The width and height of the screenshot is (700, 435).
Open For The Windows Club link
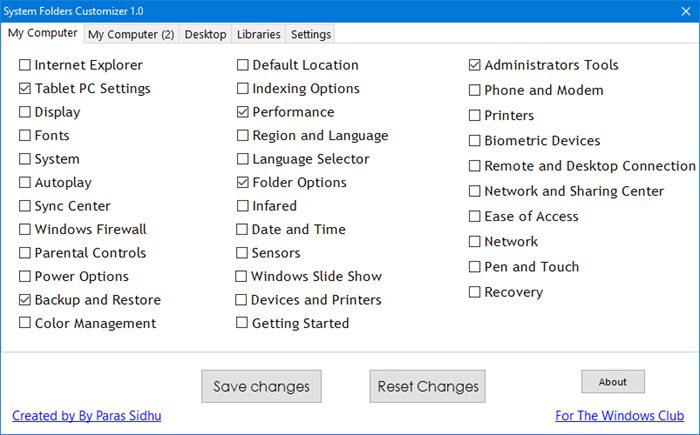pyautogui.click(x=620, y=416)
